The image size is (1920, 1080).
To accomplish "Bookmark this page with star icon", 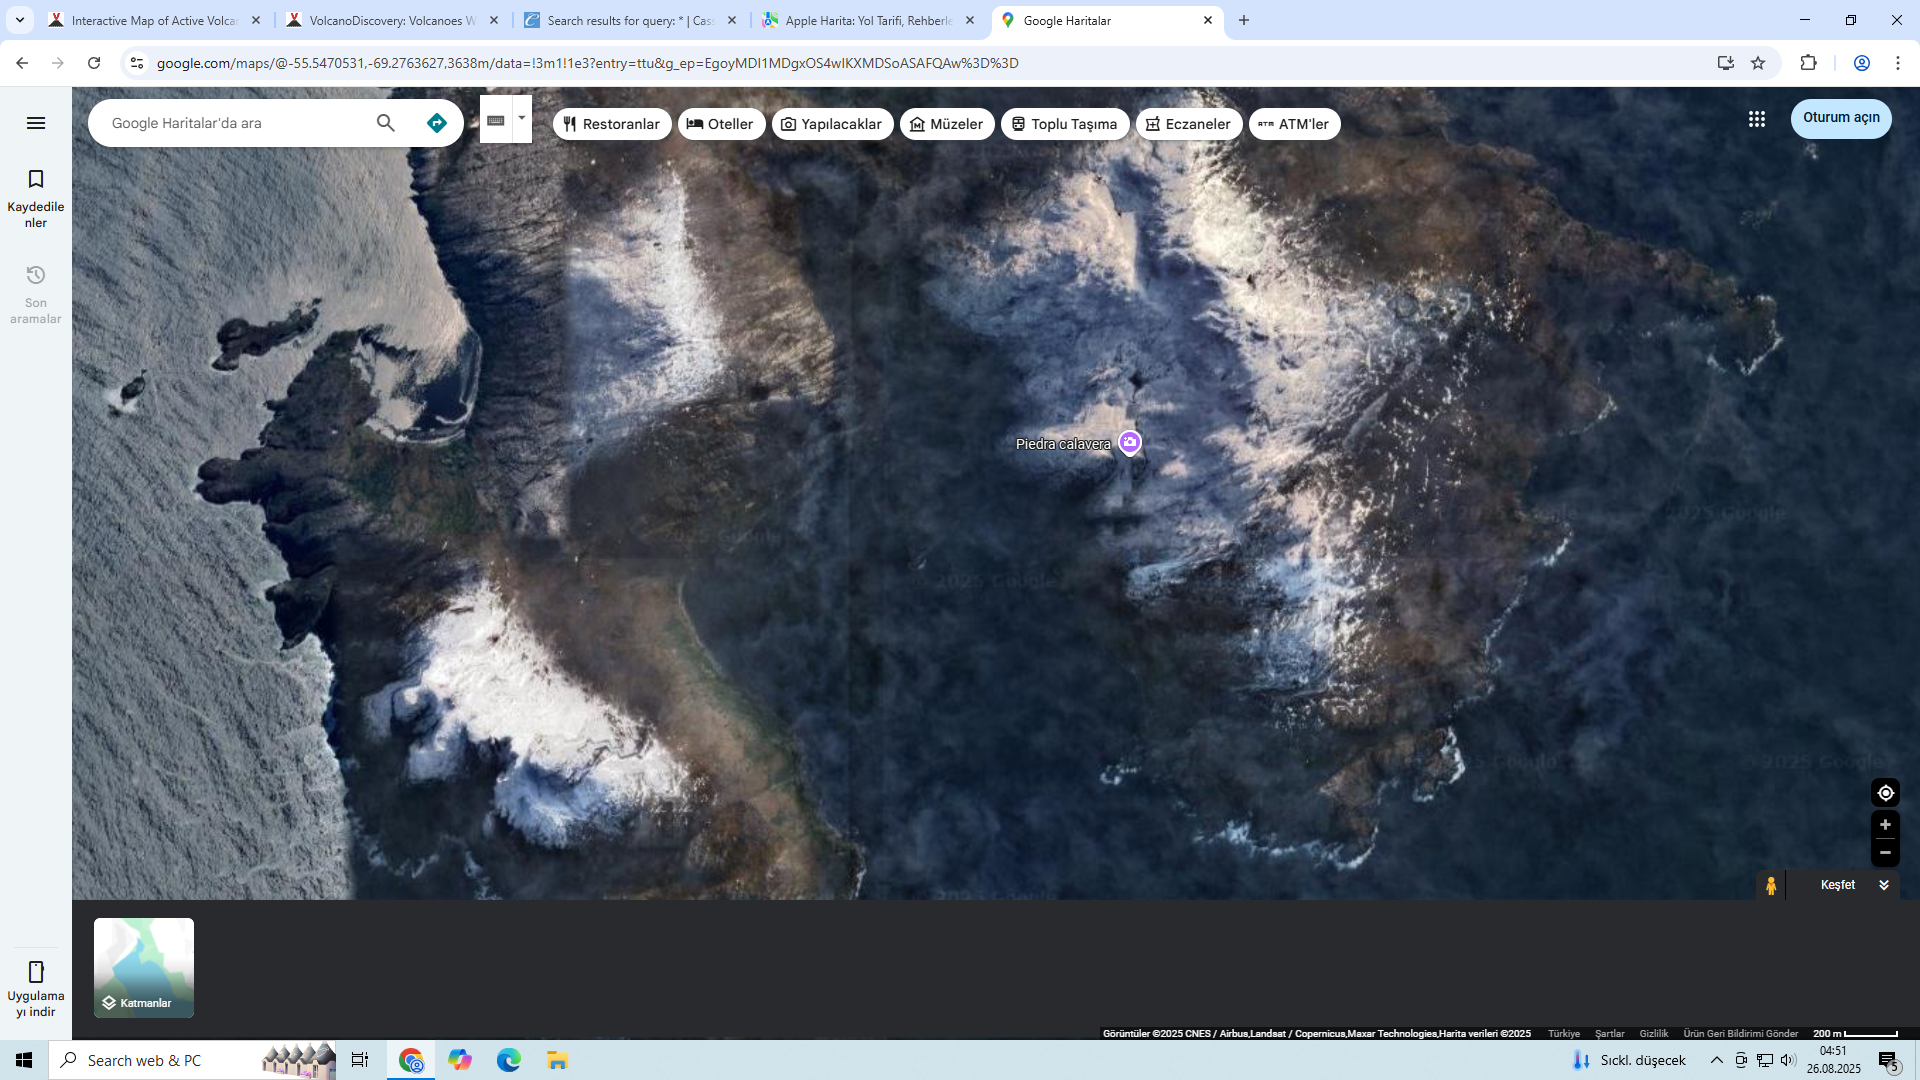I will (x=1758, y=63).
